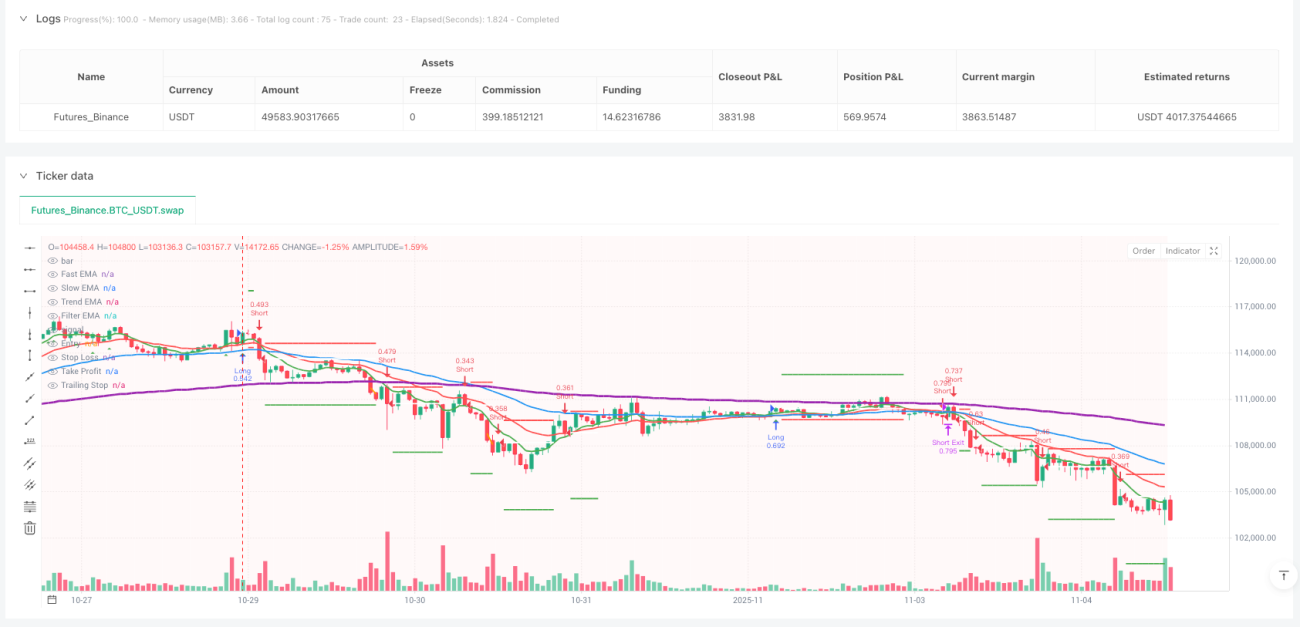Viewport: 1300px width, 627px height.
Task: Select the Futures_Binance.BTC_USDT.swap tab
Action: pyautogui.click(x=108, y=211)
